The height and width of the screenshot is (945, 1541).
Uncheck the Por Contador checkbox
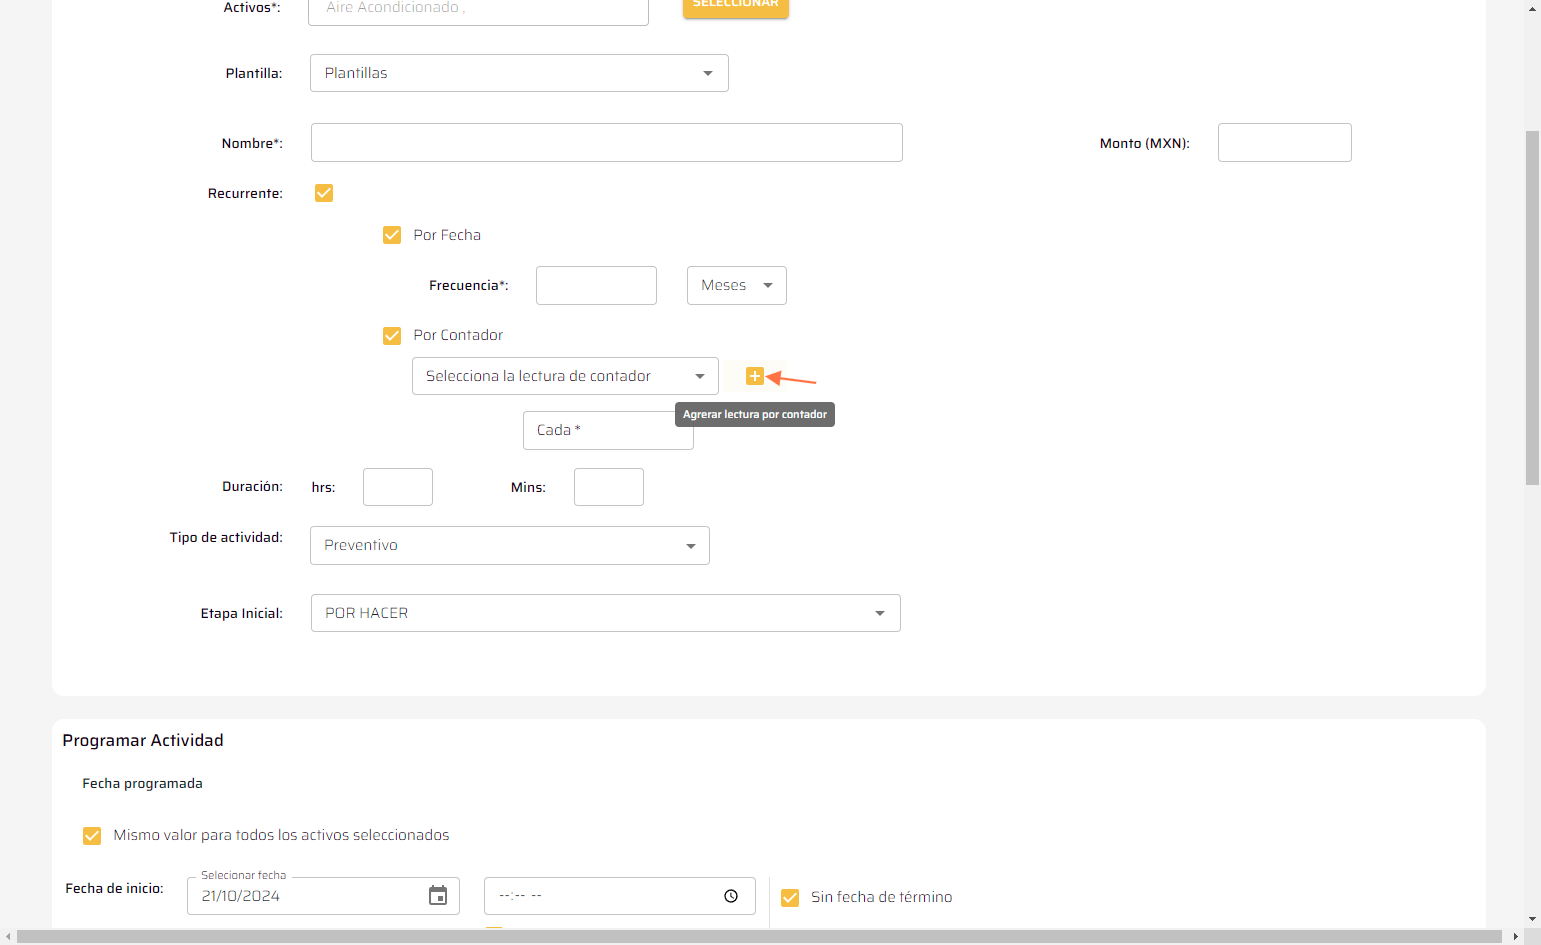tap(392, 335)
